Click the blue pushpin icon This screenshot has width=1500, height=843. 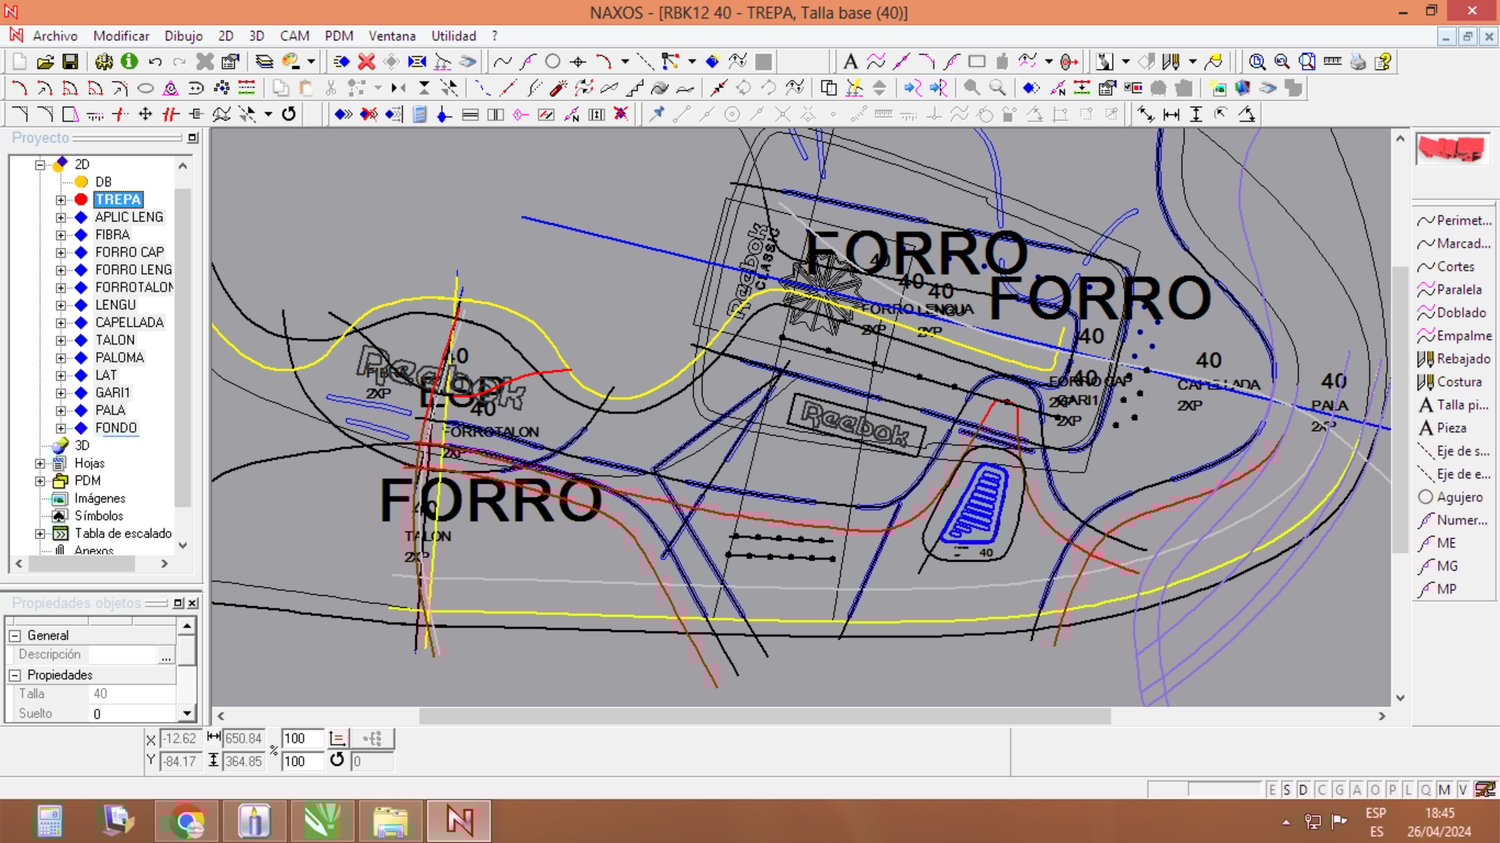[x=656, y=114]
